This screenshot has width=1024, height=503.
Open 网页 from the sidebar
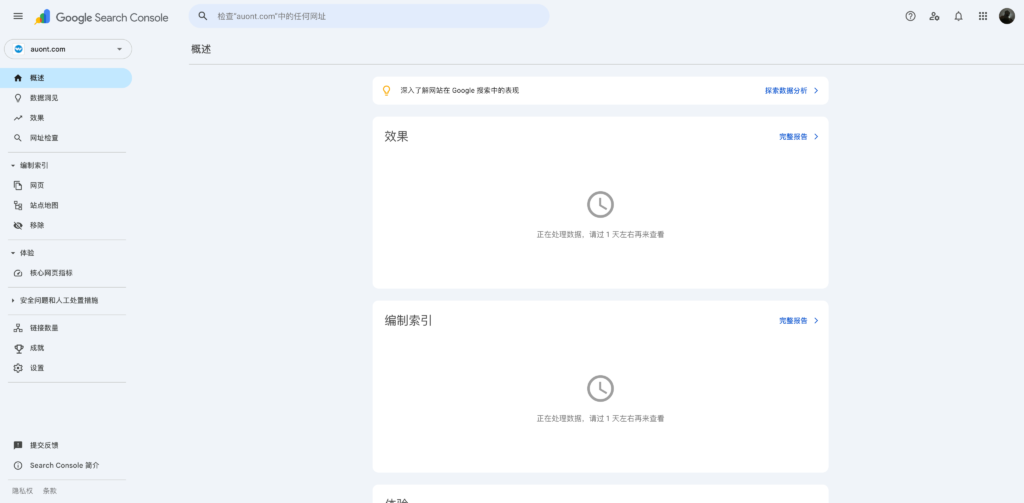pos(66,186)
